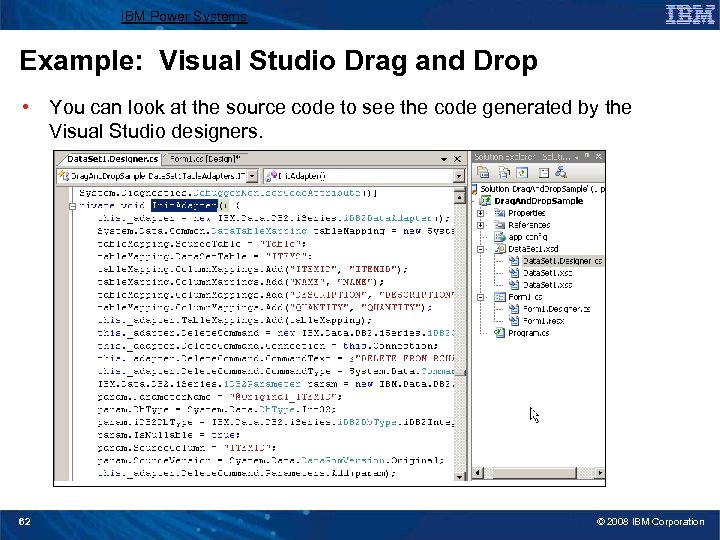Open the members dropdown arrow
Viewport: 720px width, 540px height.
point(458,176)
